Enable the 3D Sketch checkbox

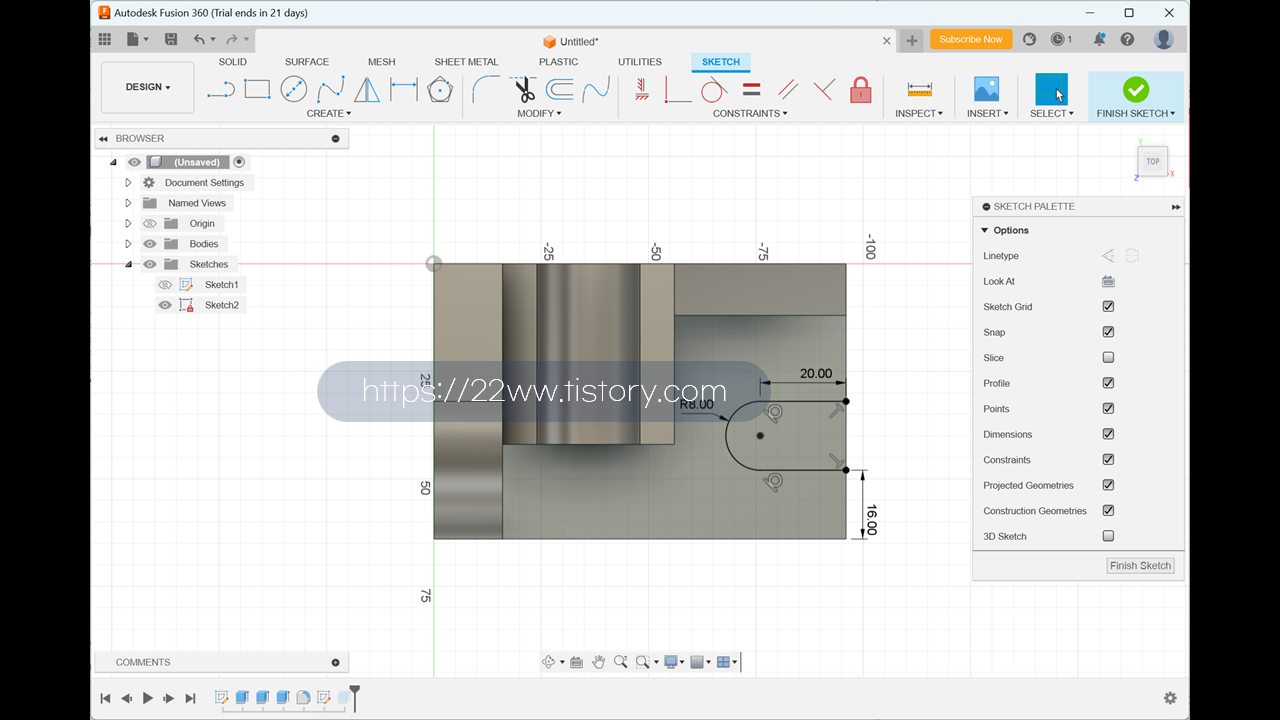(1108, 536)
